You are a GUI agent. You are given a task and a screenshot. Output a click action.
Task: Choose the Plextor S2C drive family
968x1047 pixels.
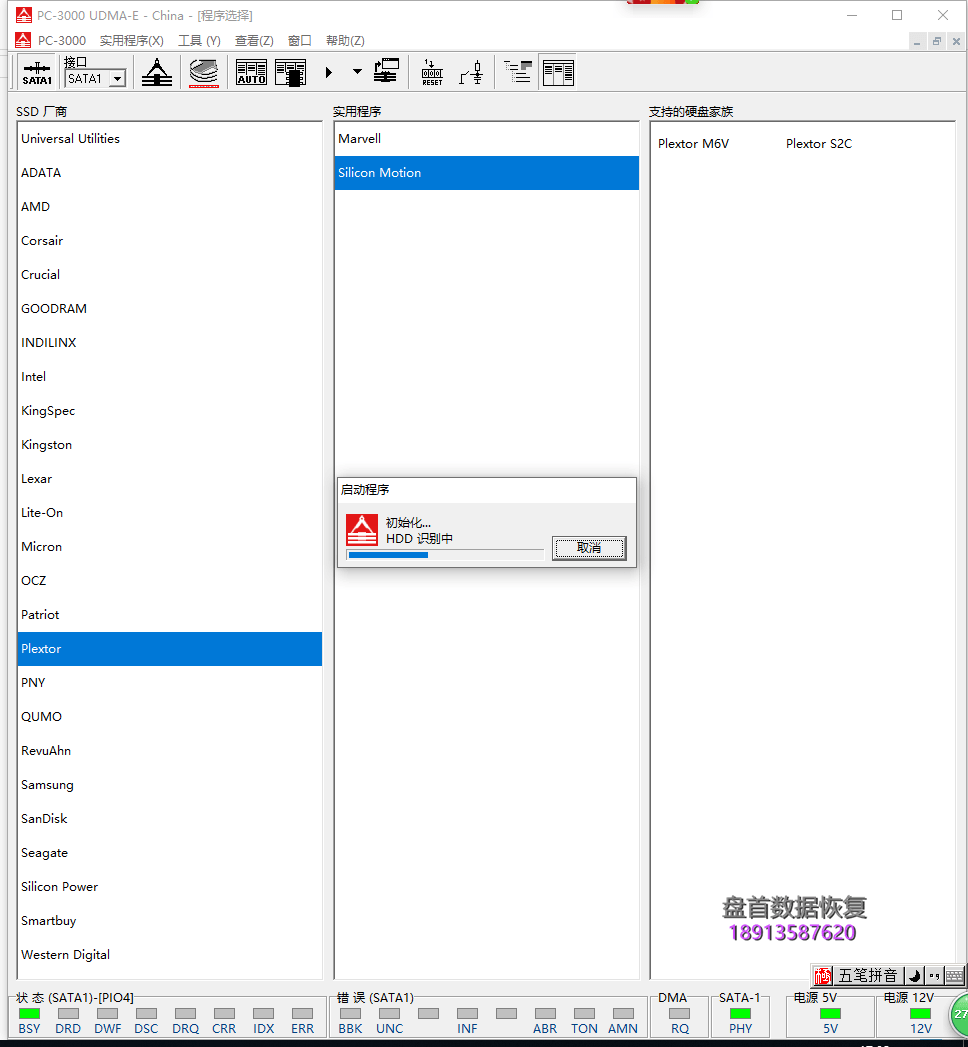pyautogui.click(x=818, y=144)
